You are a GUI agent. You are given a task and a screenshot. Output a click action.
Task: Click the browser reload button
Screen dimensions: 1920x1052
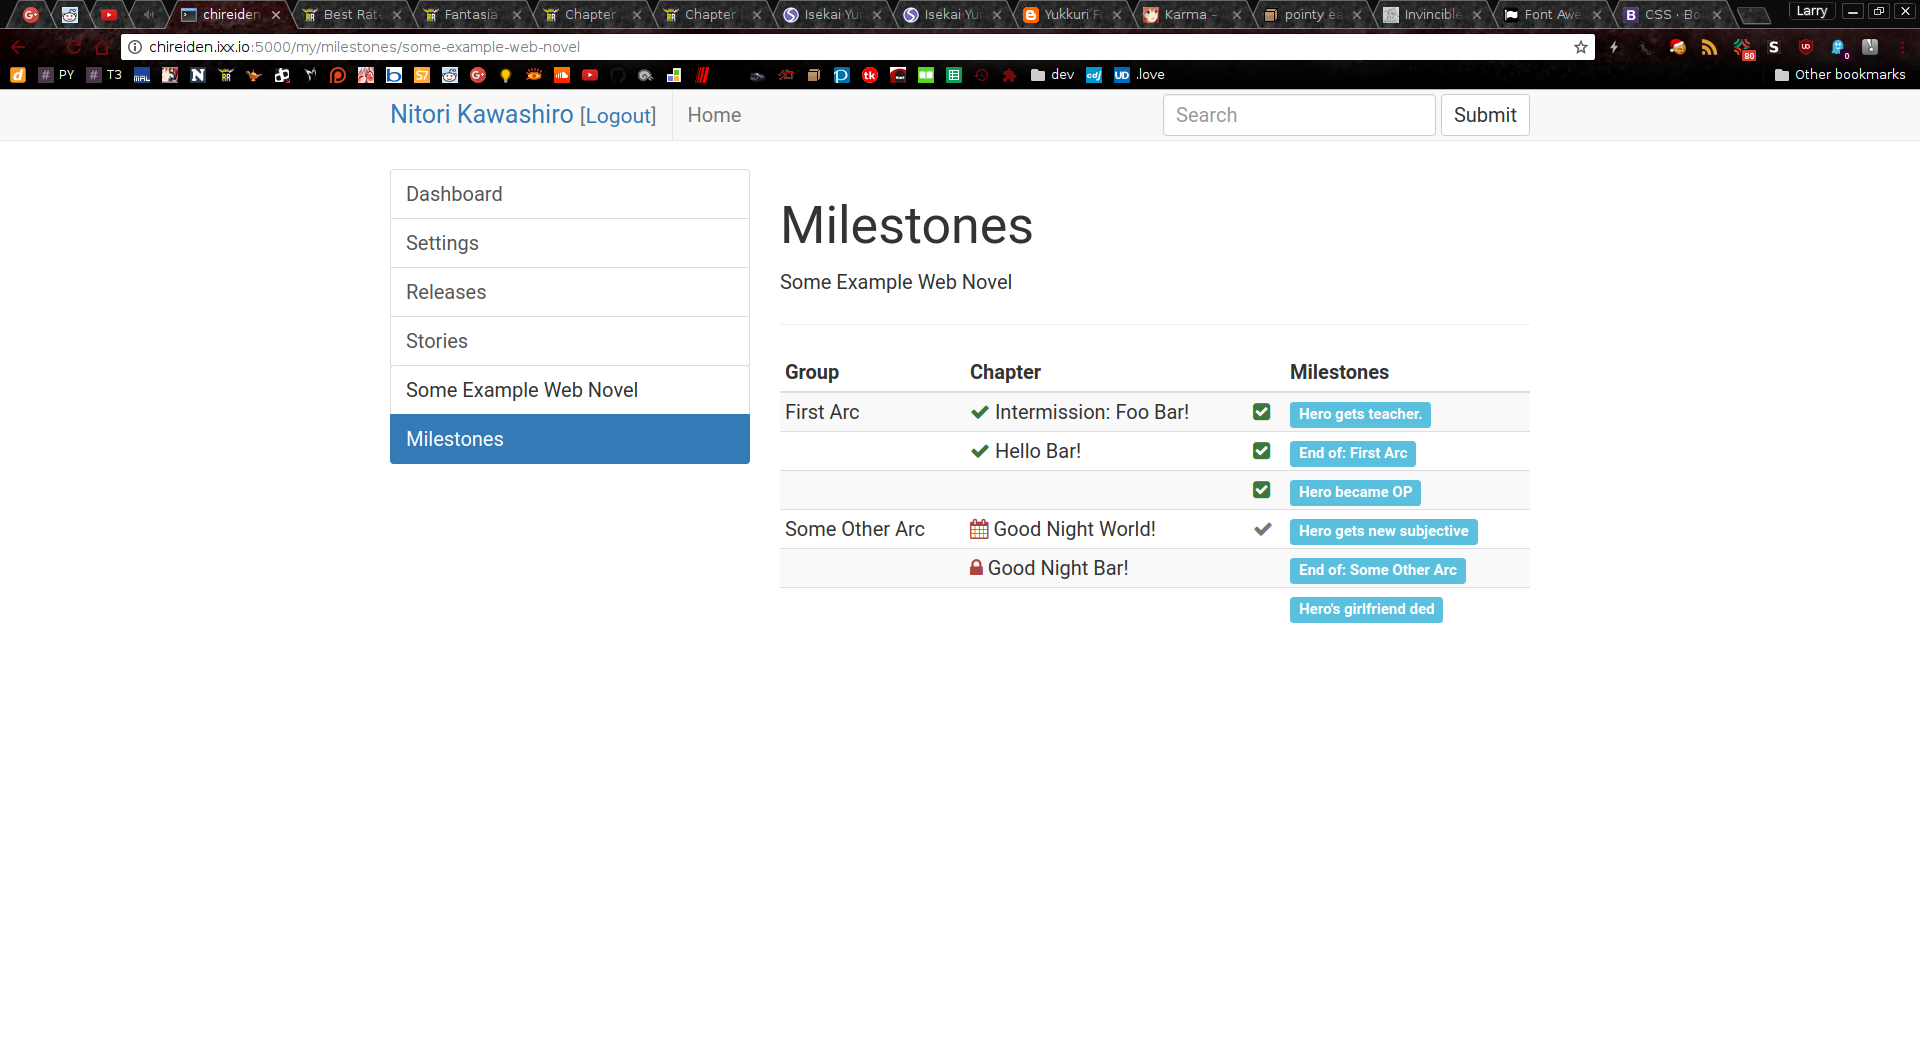pos(74,47)
